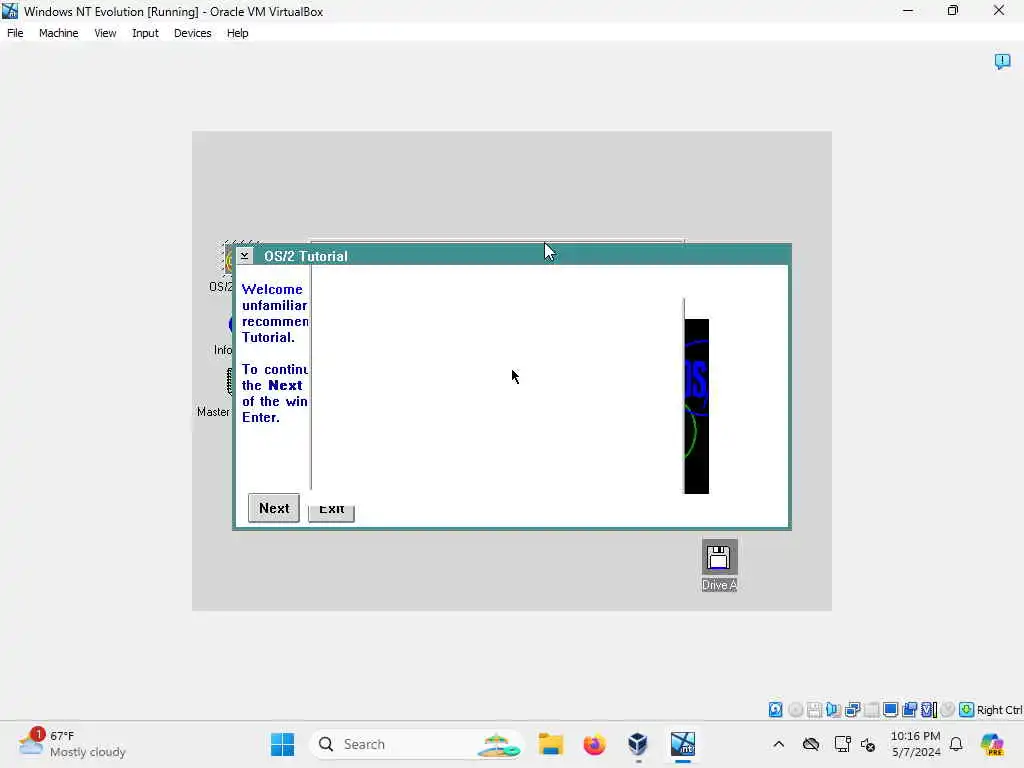Image resolution: width=1024 pixels, height=768 pixels.
Task: Click the floppy drive status icon
Action: click(814, 710)
